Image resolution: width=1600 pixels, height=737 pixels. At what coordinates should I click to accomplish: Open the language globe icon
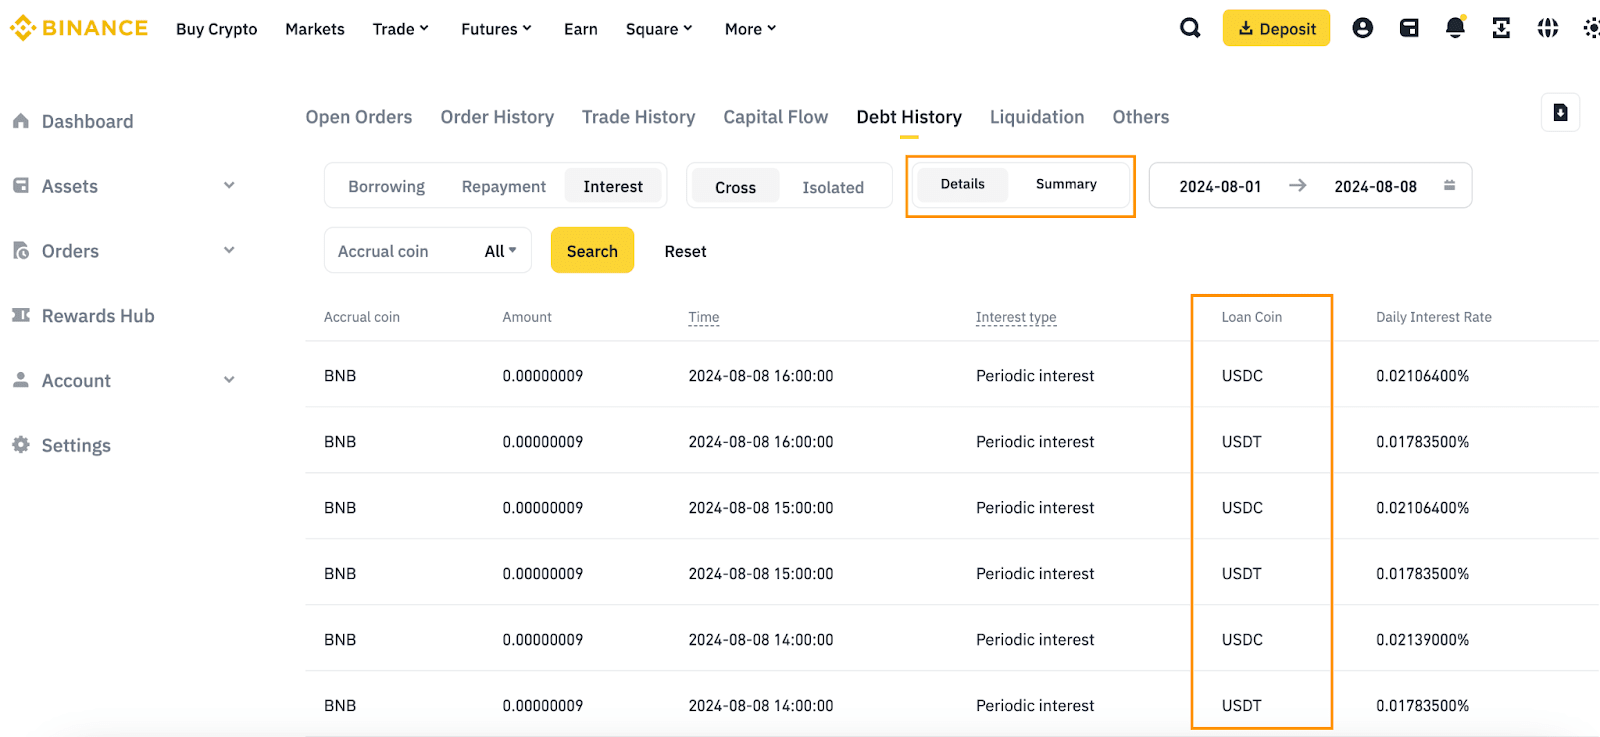(1548, 28)
